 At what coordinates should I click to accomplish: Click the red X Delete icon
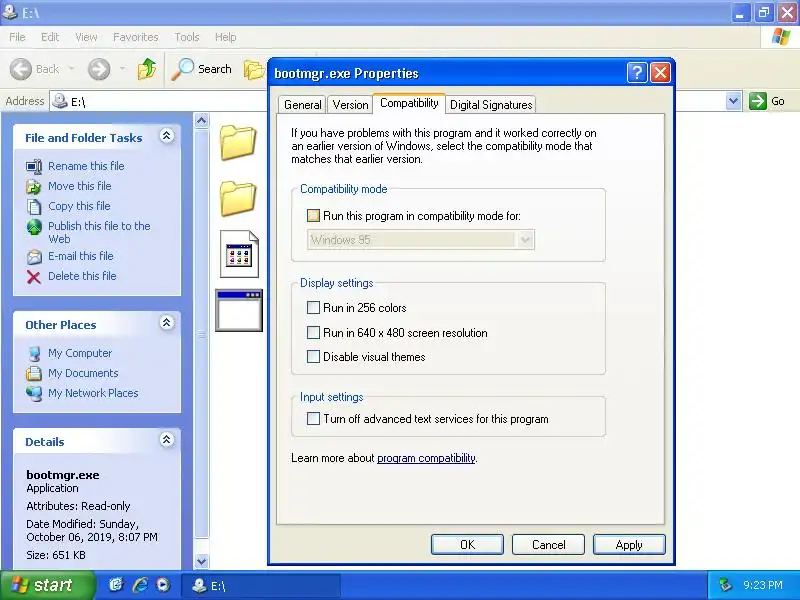coord(34,277)
